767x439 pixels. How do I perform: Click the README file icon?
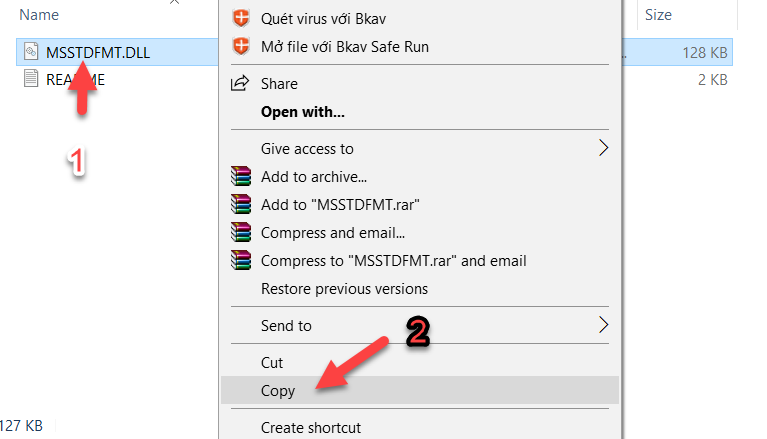point(30,80)
